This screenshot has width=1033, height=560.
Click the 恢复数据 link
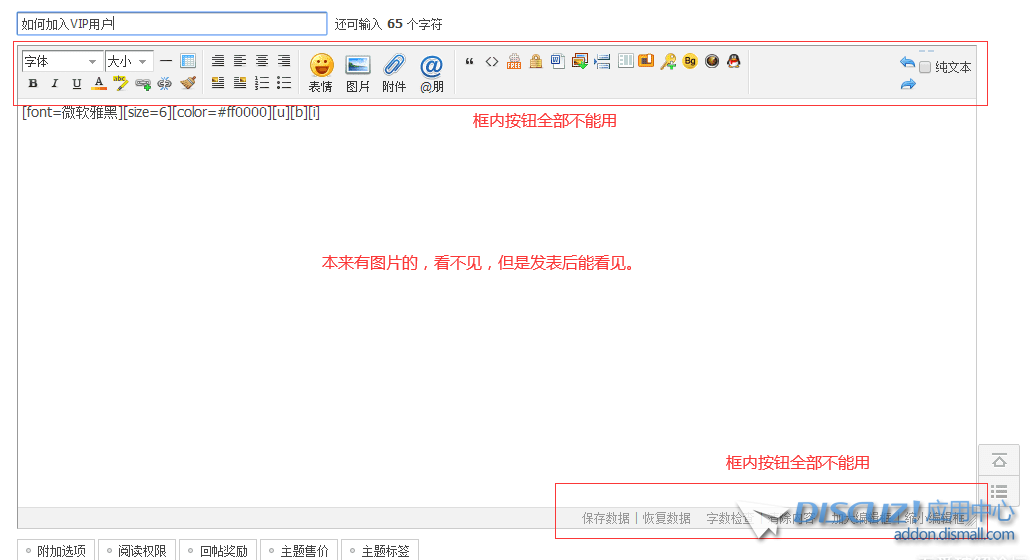[x=667, y=518]
